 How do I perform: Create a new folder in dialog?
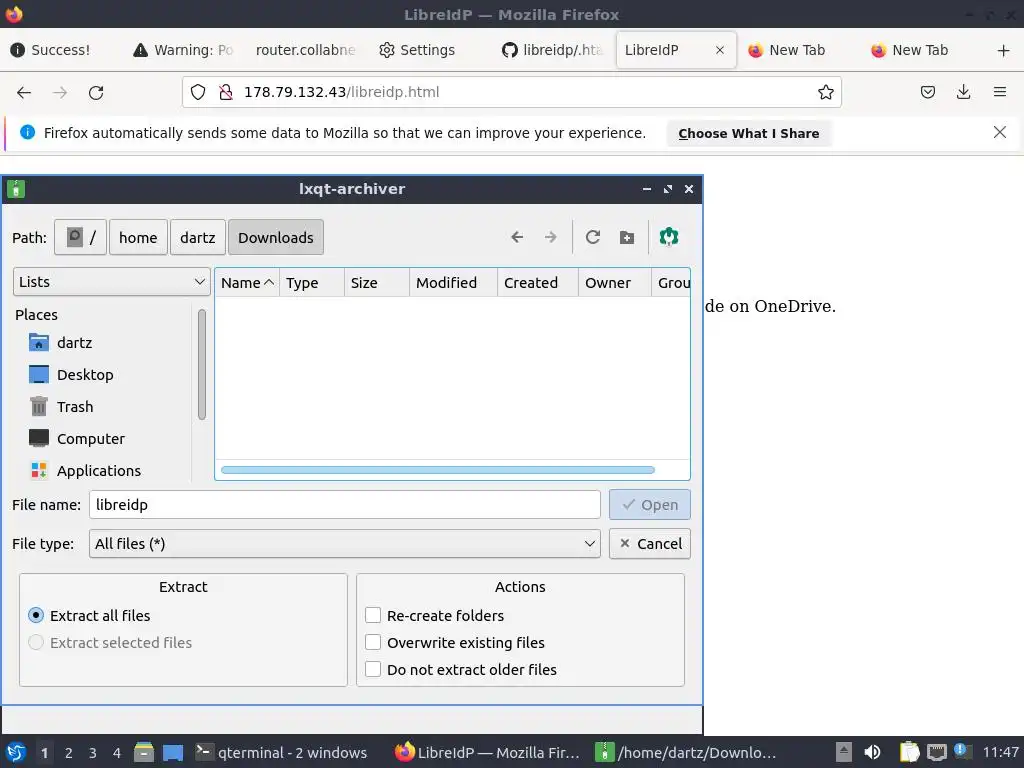[627, 237]
